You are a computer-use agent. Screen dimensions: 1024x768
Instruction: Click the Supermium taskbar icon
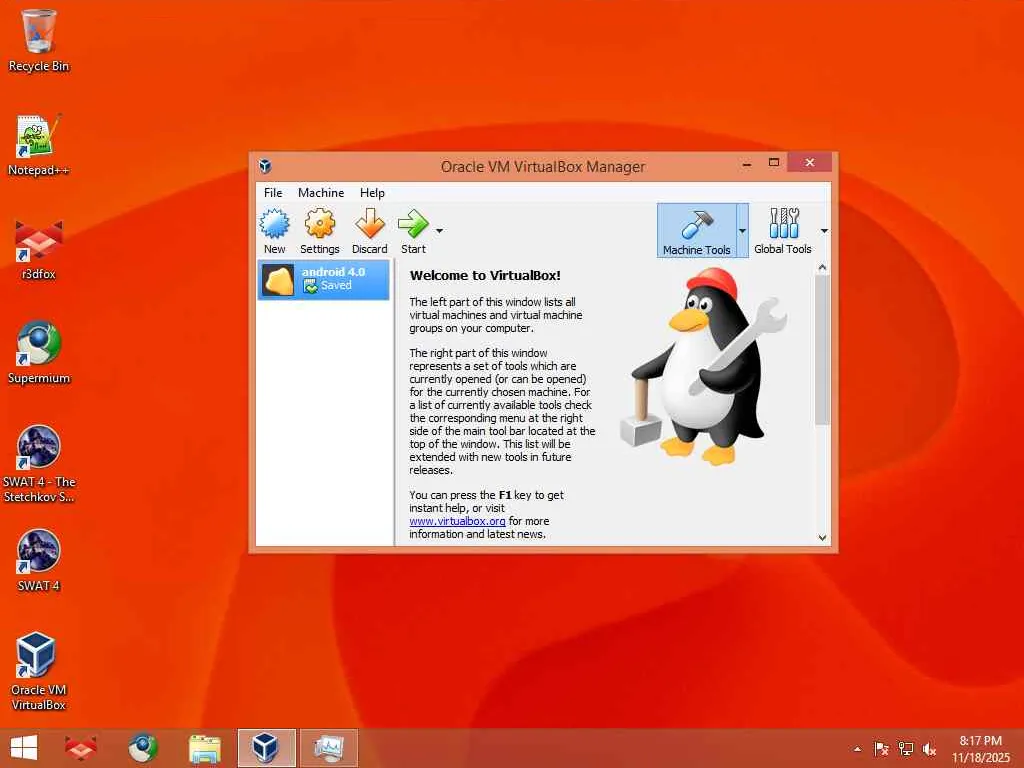tap(142, 748)
